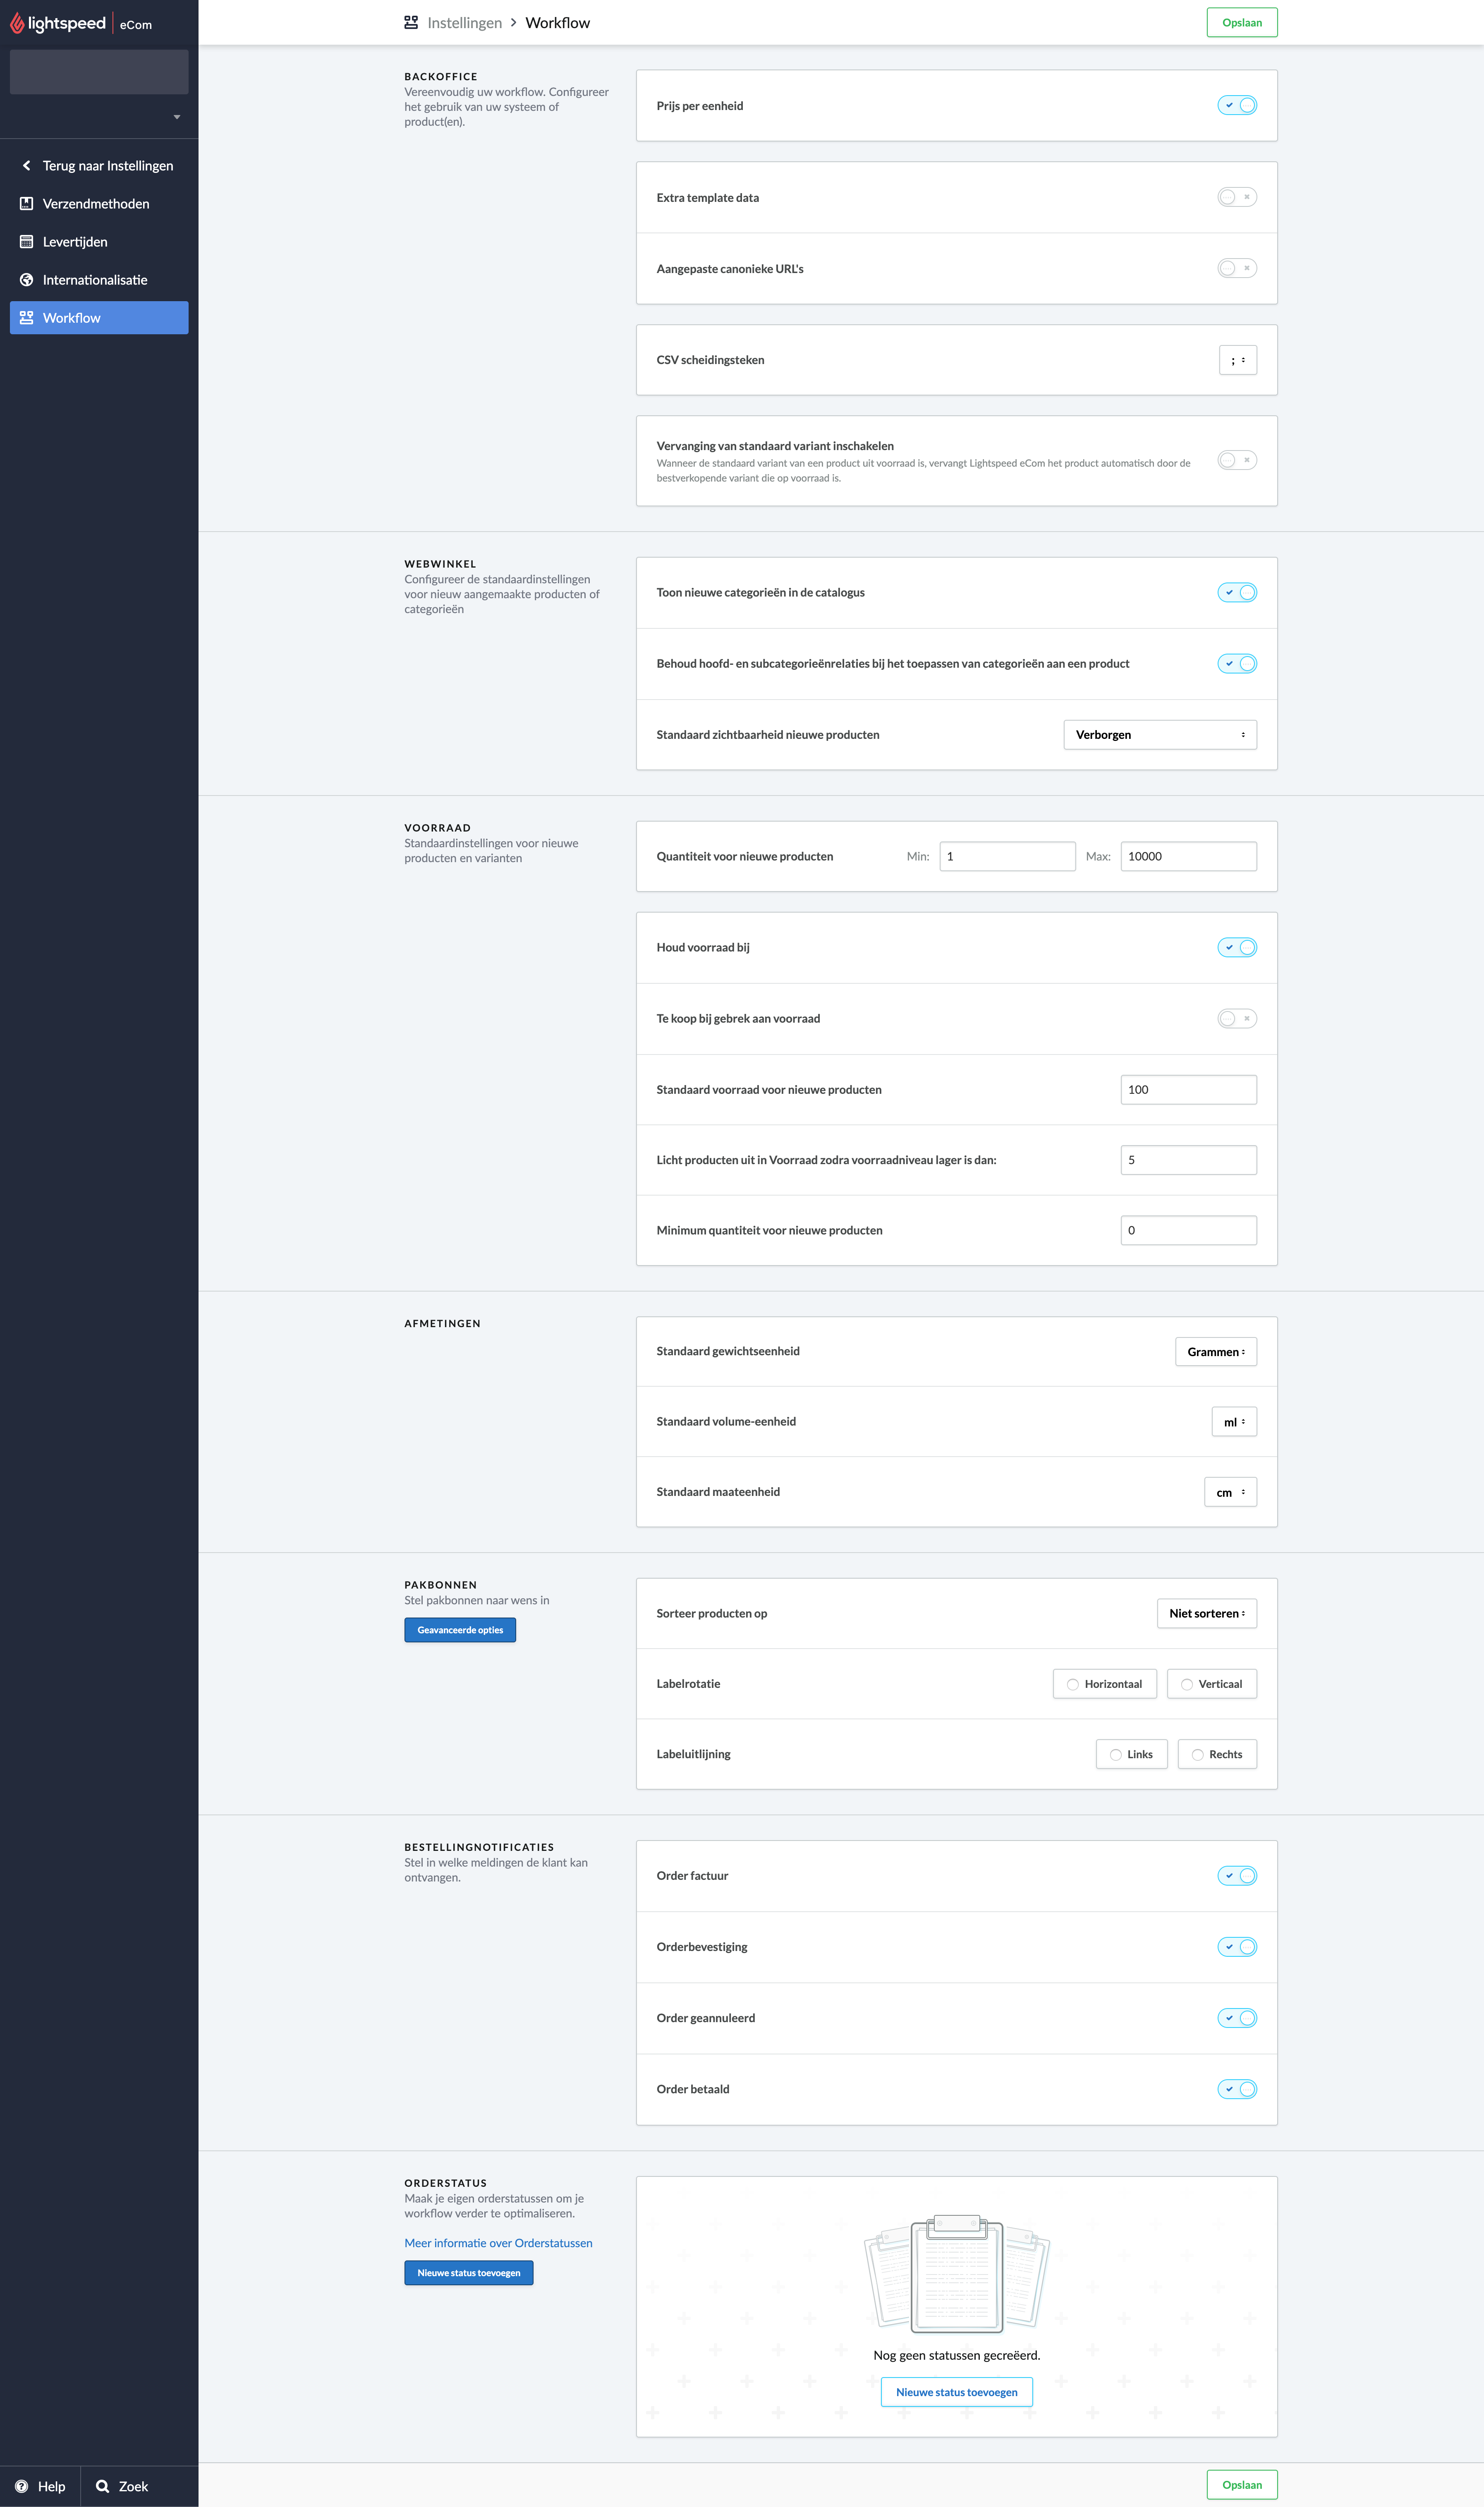Click the Instellingen breadcrumb link
The width and height of the screenshot is (1484, 2507).
coord(464,23)
